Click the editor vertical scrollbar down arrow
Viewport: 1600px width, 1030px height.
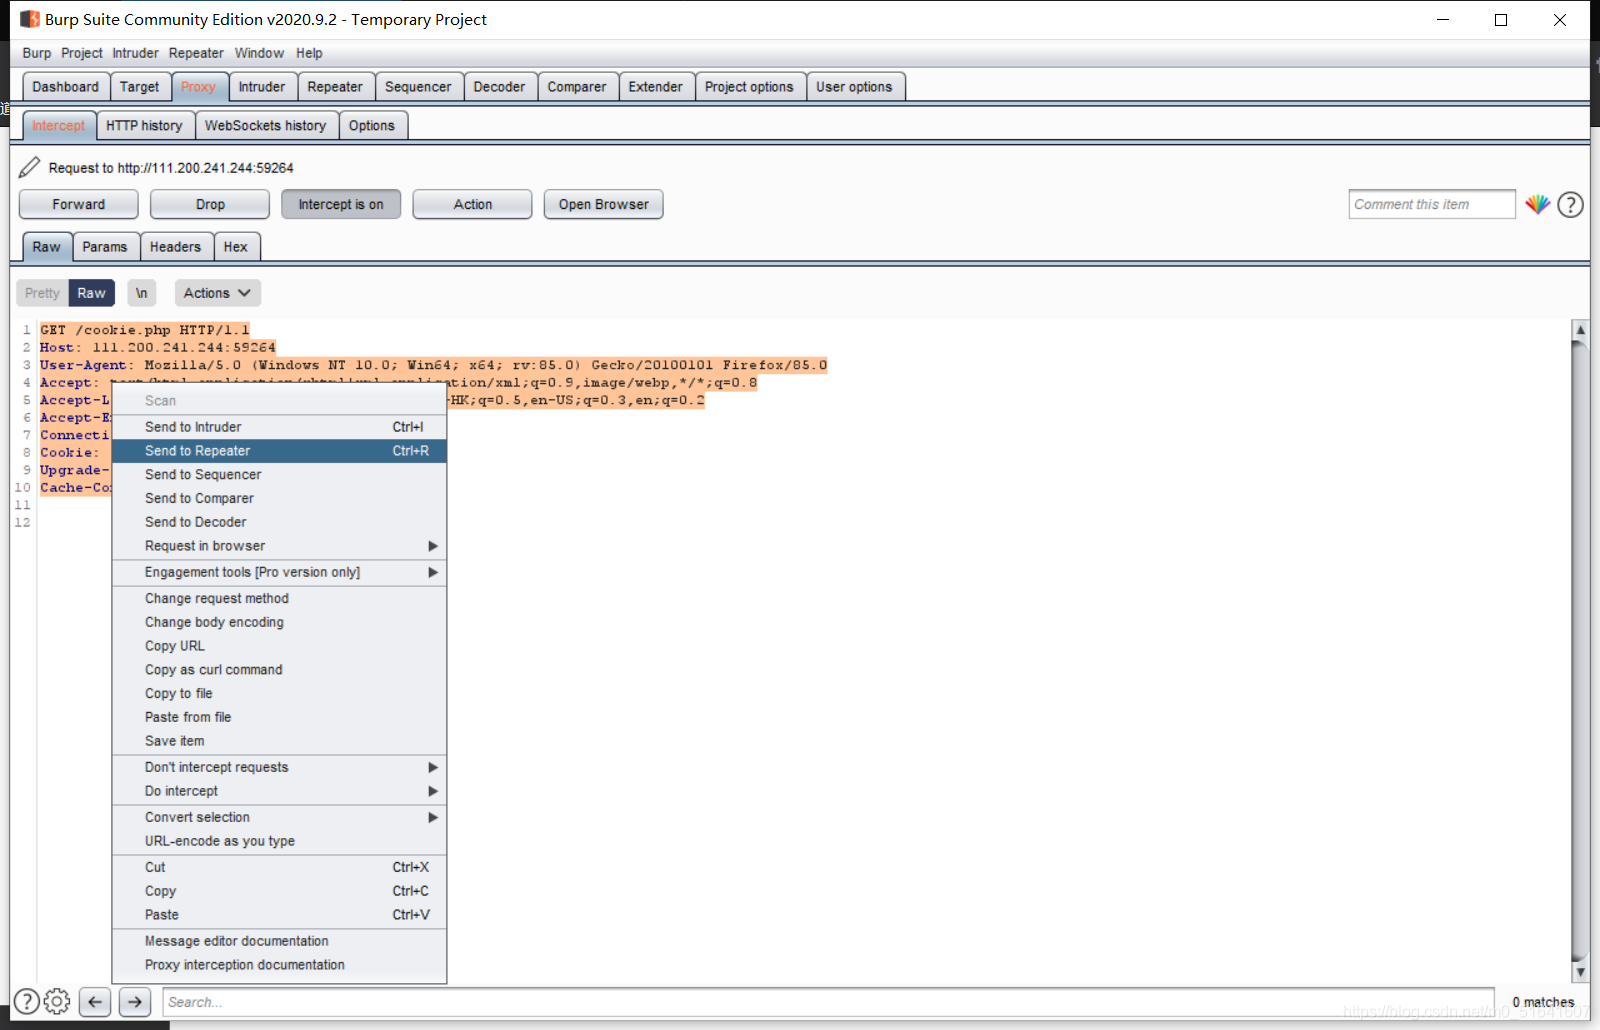(1580, 972)
